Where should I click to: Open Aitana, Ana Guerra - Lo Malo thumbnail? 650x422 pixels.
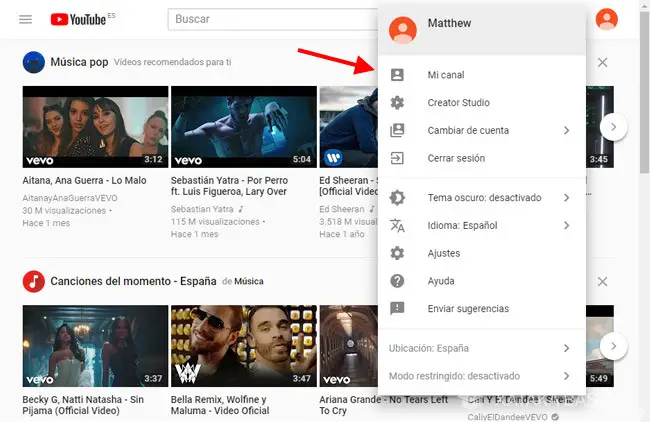coord(95,127)
